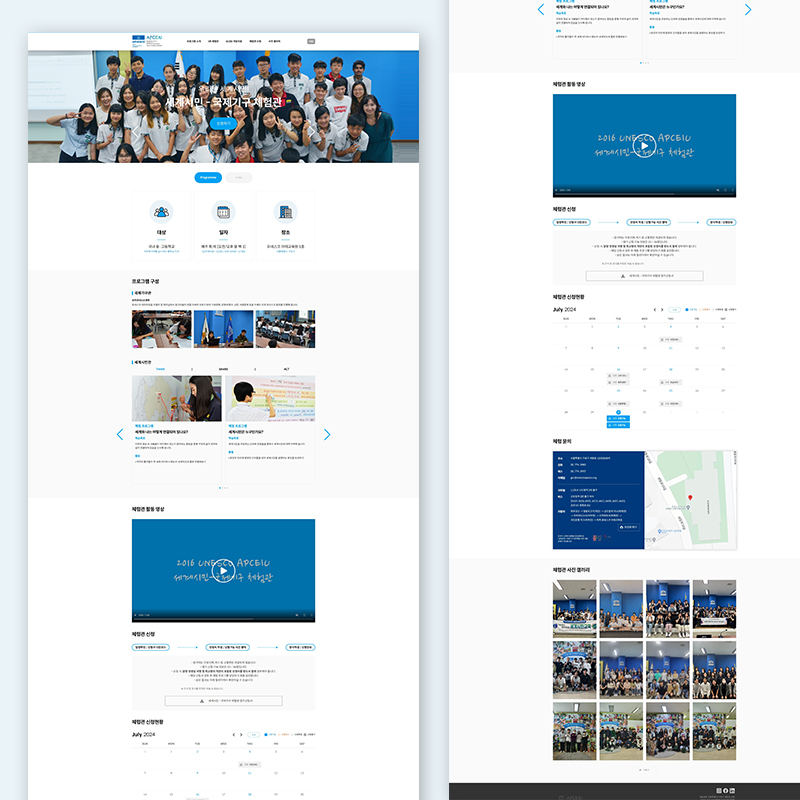Select the blue Programme pill toggle
The width and height of the screenshot is (800, 800).
(208, 177)
